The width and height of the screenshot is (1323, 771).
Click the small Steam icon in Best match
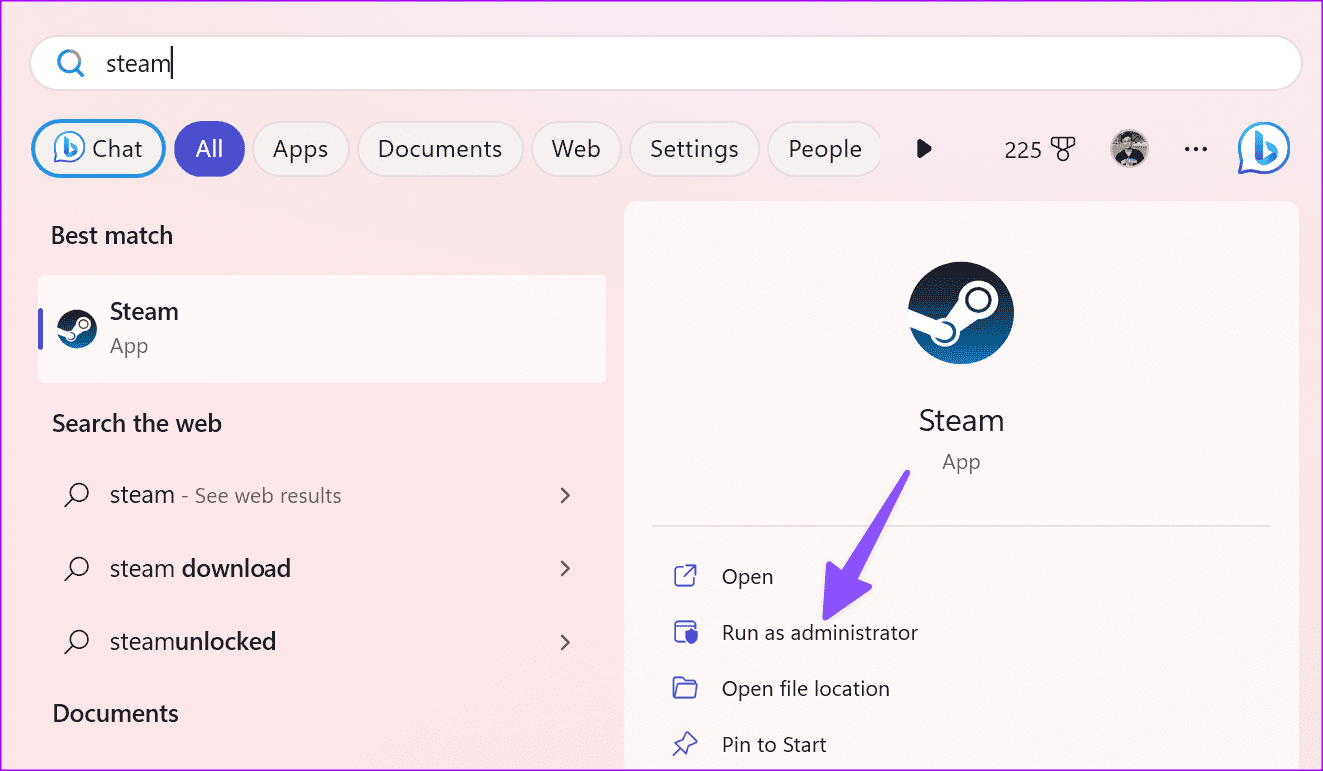pos(77,329)
